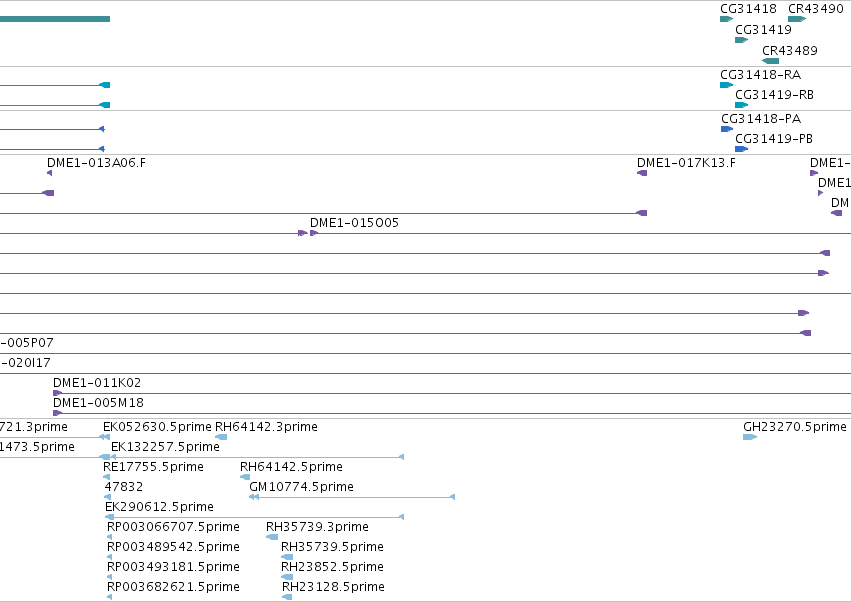Image resolution: width=851 pixels, height=602 pixels.
Task: Select the GM10774.5prime EST feature line
Action: 352,497
